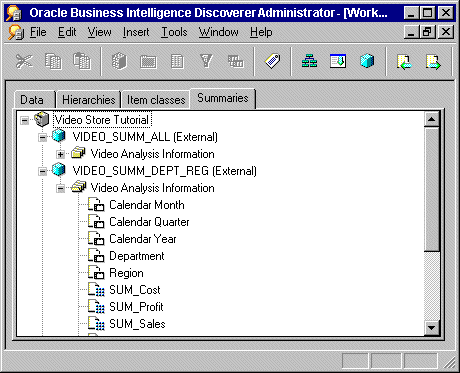This screenshot has width=460, height=373.
Task: Collapse Video Analysis Information under VIDEO_SUMM_DEPT_REG
Action: 60,188
